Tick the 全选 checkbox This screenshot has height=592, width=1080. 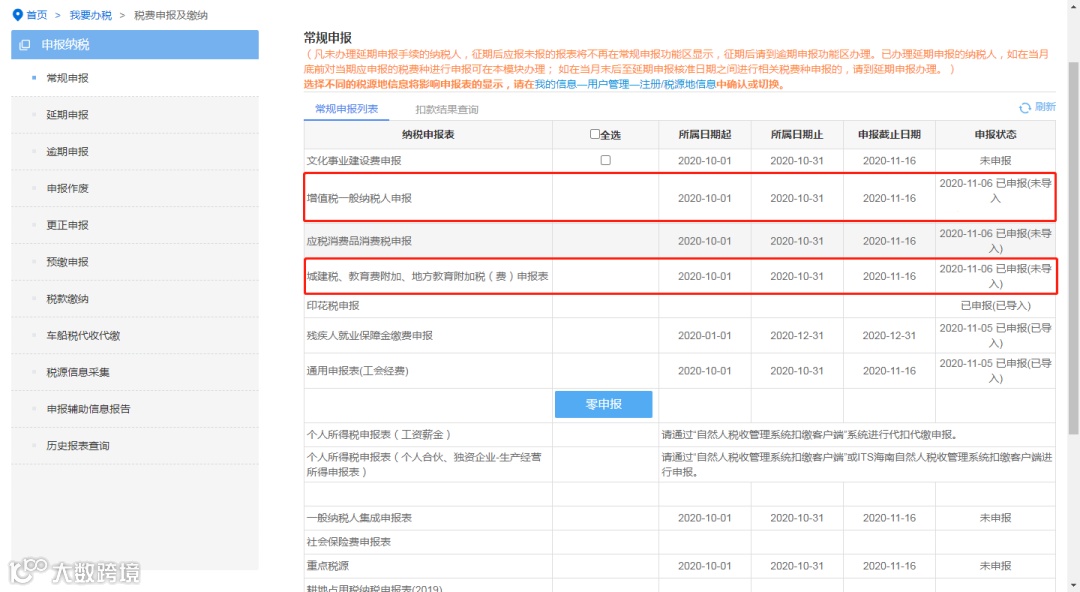click(594, 134)
